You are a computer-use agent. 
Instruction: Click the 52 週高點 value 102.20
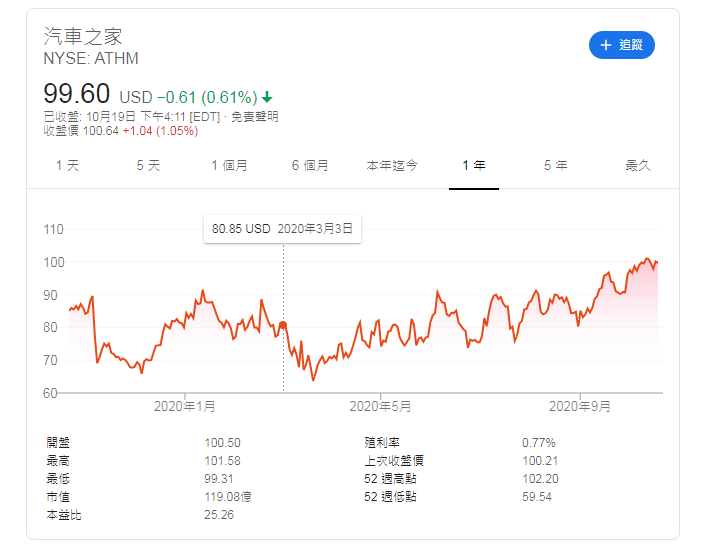540,478
